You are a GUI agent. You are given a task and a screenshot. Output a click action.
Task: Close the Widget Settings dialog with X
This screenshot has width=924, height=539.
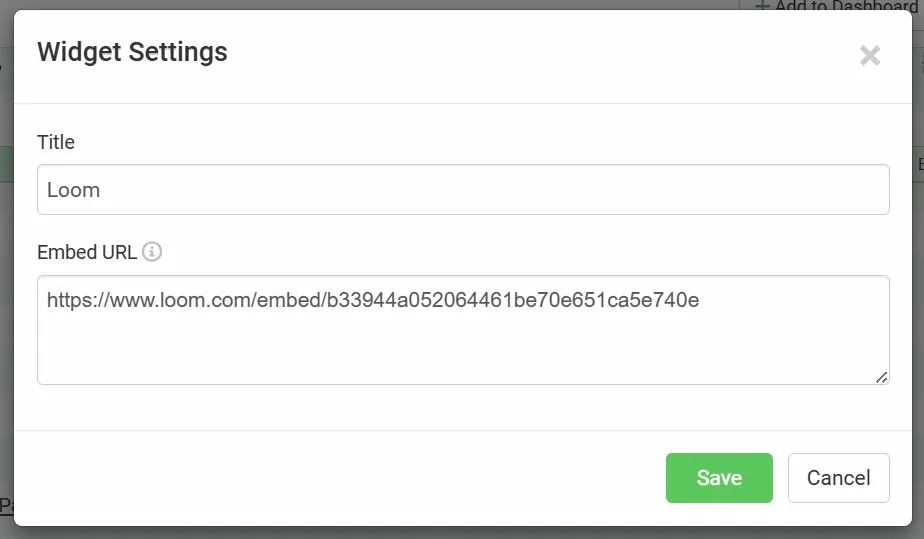click(869, 56)
